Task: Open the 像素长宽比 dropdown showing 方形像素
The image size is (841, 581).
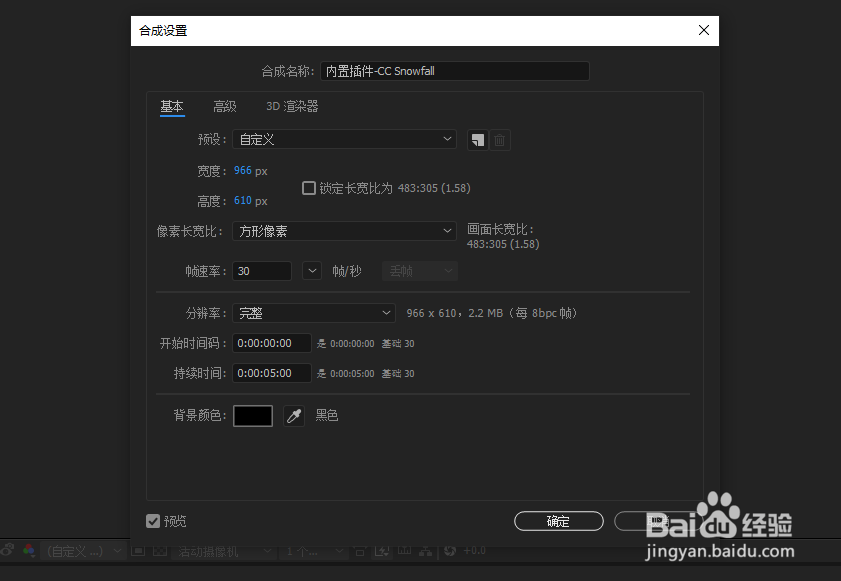Action: [x=344, y=231]
